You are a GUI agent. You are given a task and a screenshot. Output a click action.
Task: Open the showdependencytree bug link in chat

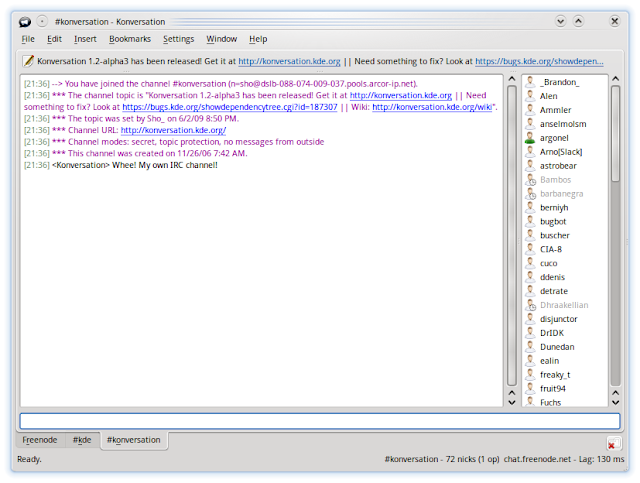230,107
